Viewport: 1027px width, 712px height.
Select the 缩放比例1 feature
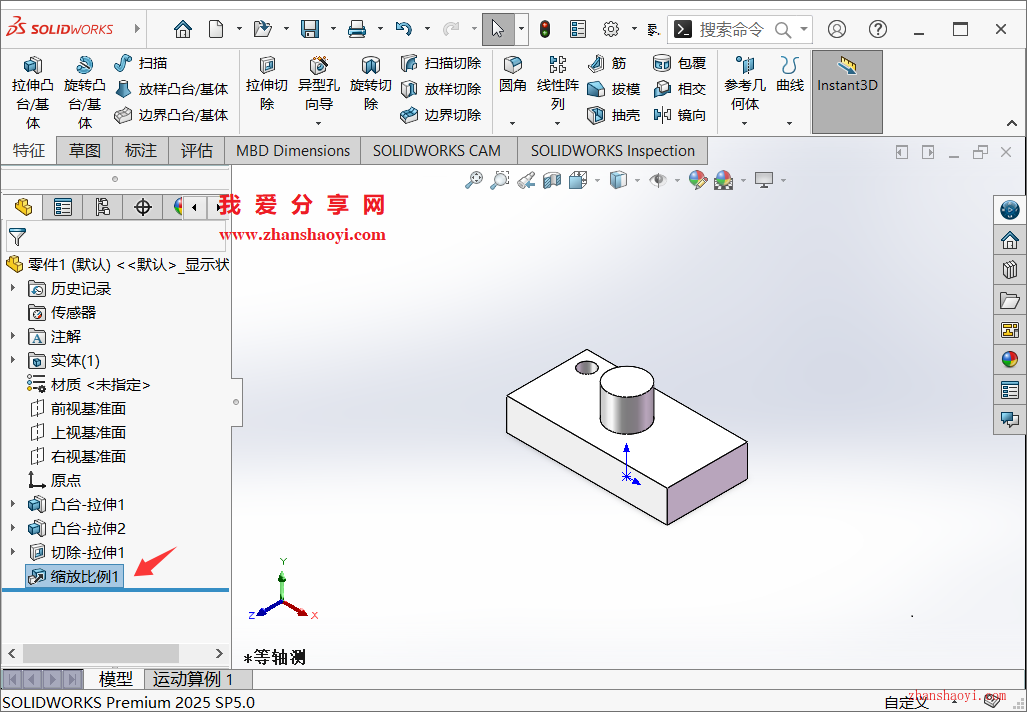(74, 576)
